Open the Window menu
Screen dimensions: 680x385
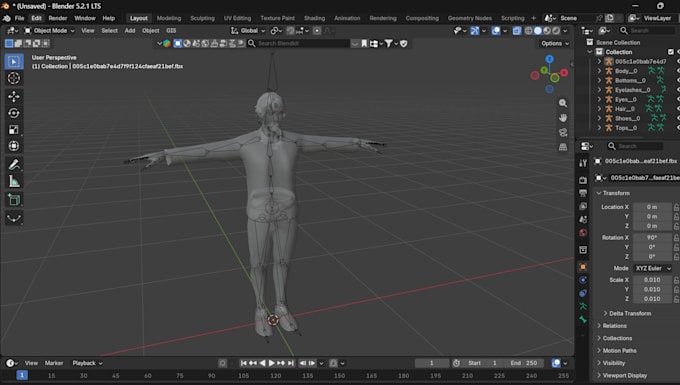point(85,18)
